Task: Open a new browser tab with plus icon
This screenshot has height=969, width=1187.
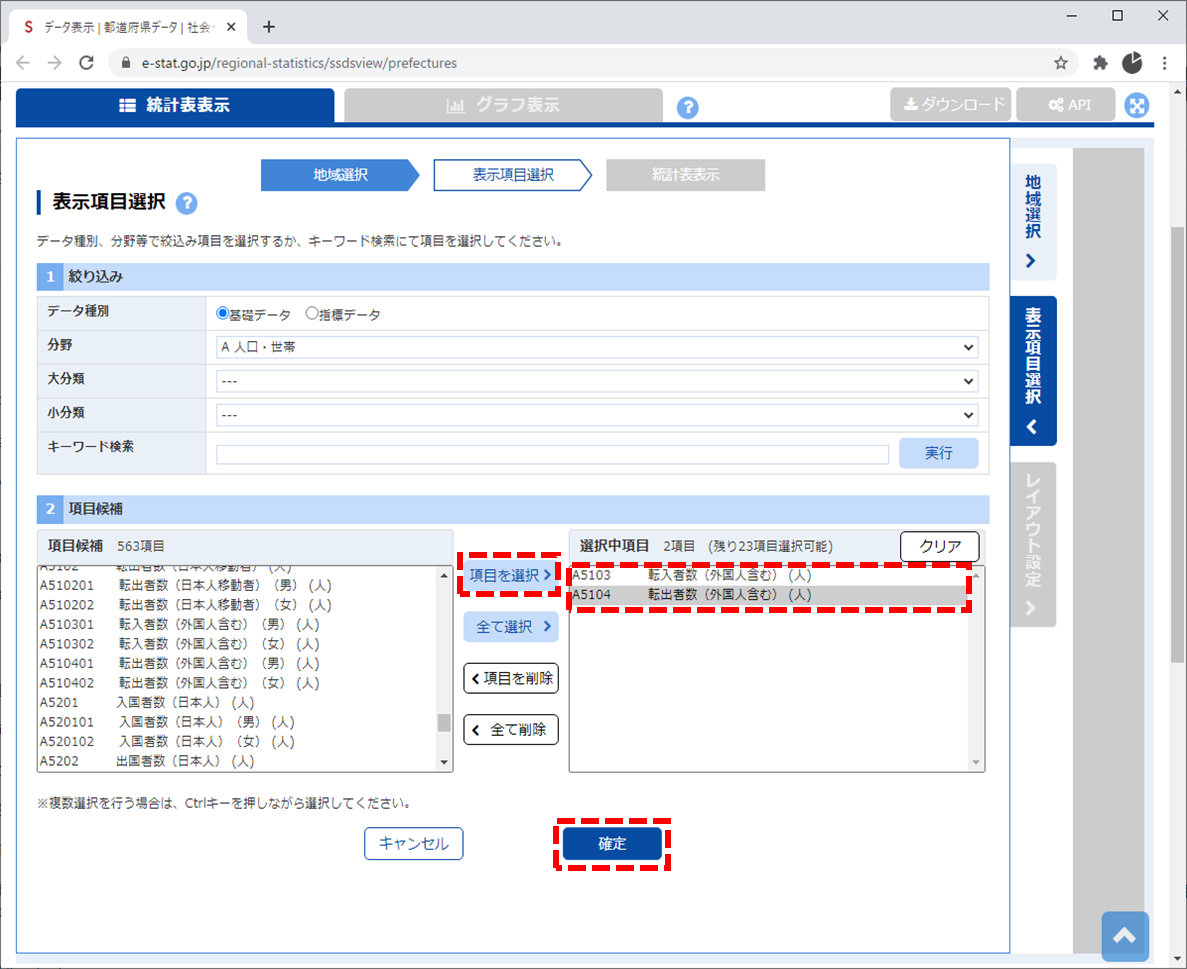Action: (269, 27)
